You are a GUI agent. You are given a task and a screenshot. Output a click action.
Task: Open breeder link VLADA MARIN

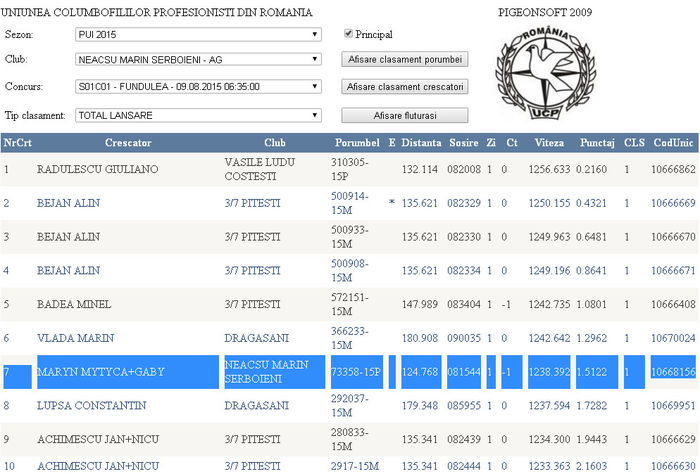click(x=68, y=338)
